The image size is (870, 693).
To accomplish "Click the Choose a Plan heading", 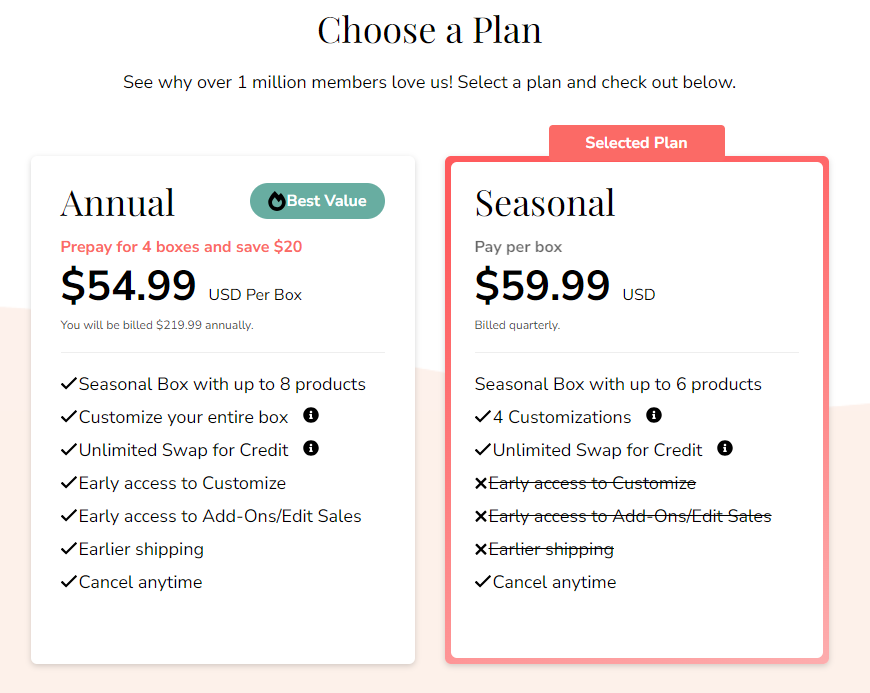I will point(429,30).
